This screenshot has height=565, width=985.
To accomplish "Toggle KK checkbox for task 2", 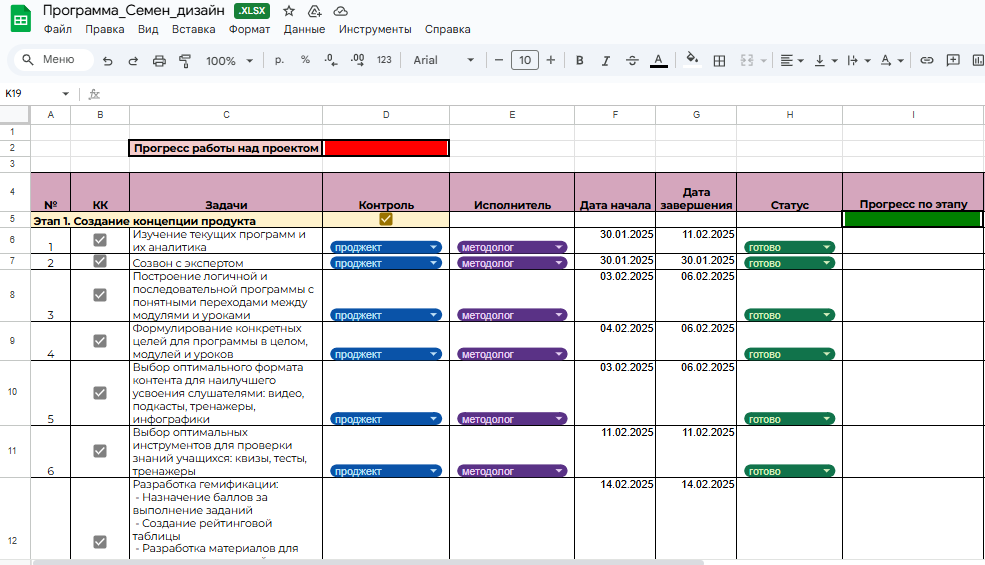I will click(100, 261).
